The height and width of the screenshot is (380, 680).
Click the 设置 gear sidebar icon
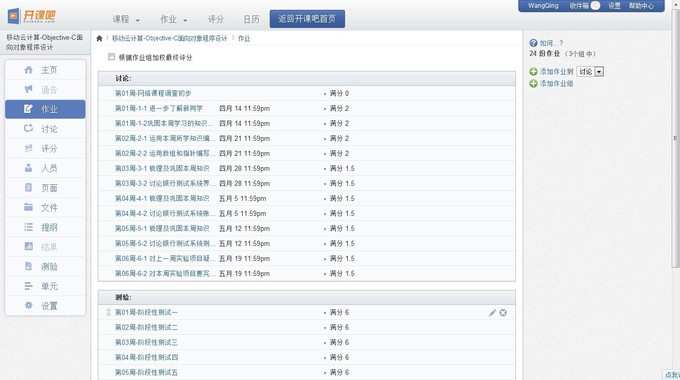[x=28, y=305]
